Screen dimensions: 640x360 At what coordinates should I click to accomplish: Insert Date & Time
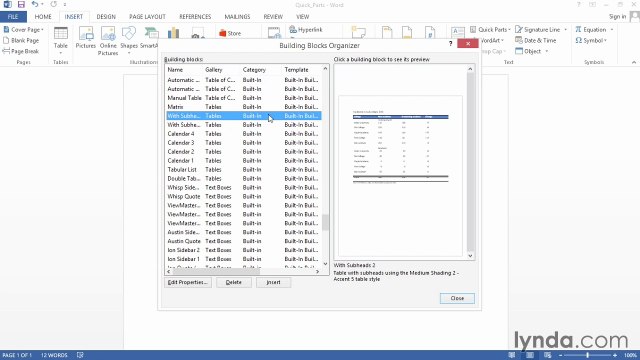[536, 40]
